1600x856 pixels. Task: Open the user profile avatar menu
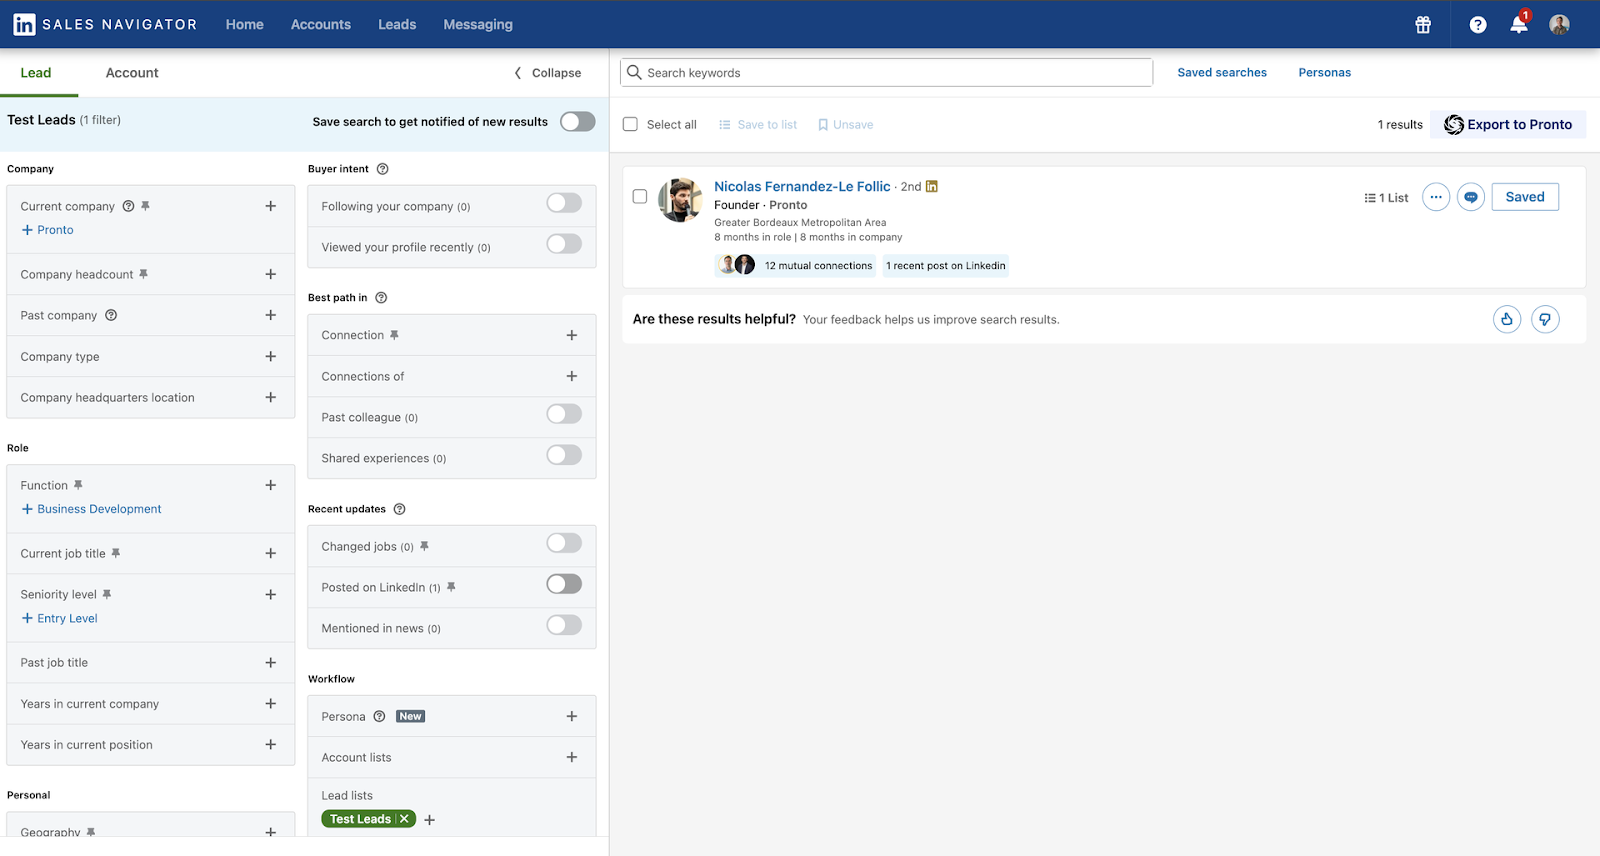tap(1559, 25)
